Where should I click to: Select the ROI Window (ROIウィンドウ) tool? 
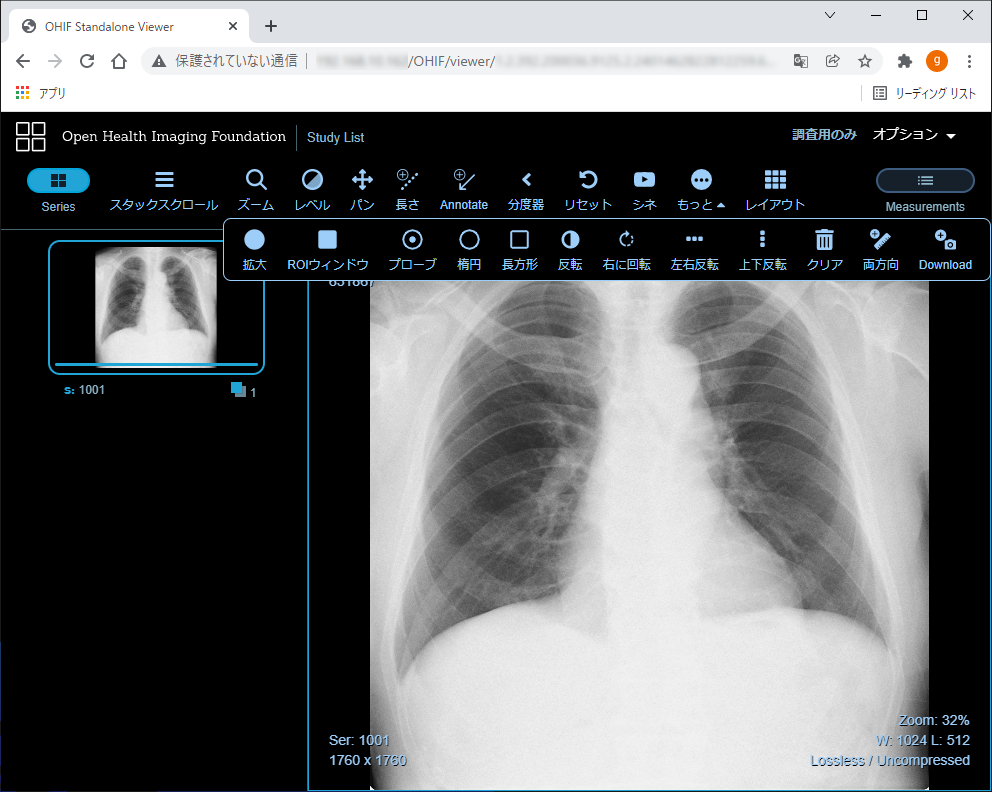pyautogui.click(x=328, y=250)
